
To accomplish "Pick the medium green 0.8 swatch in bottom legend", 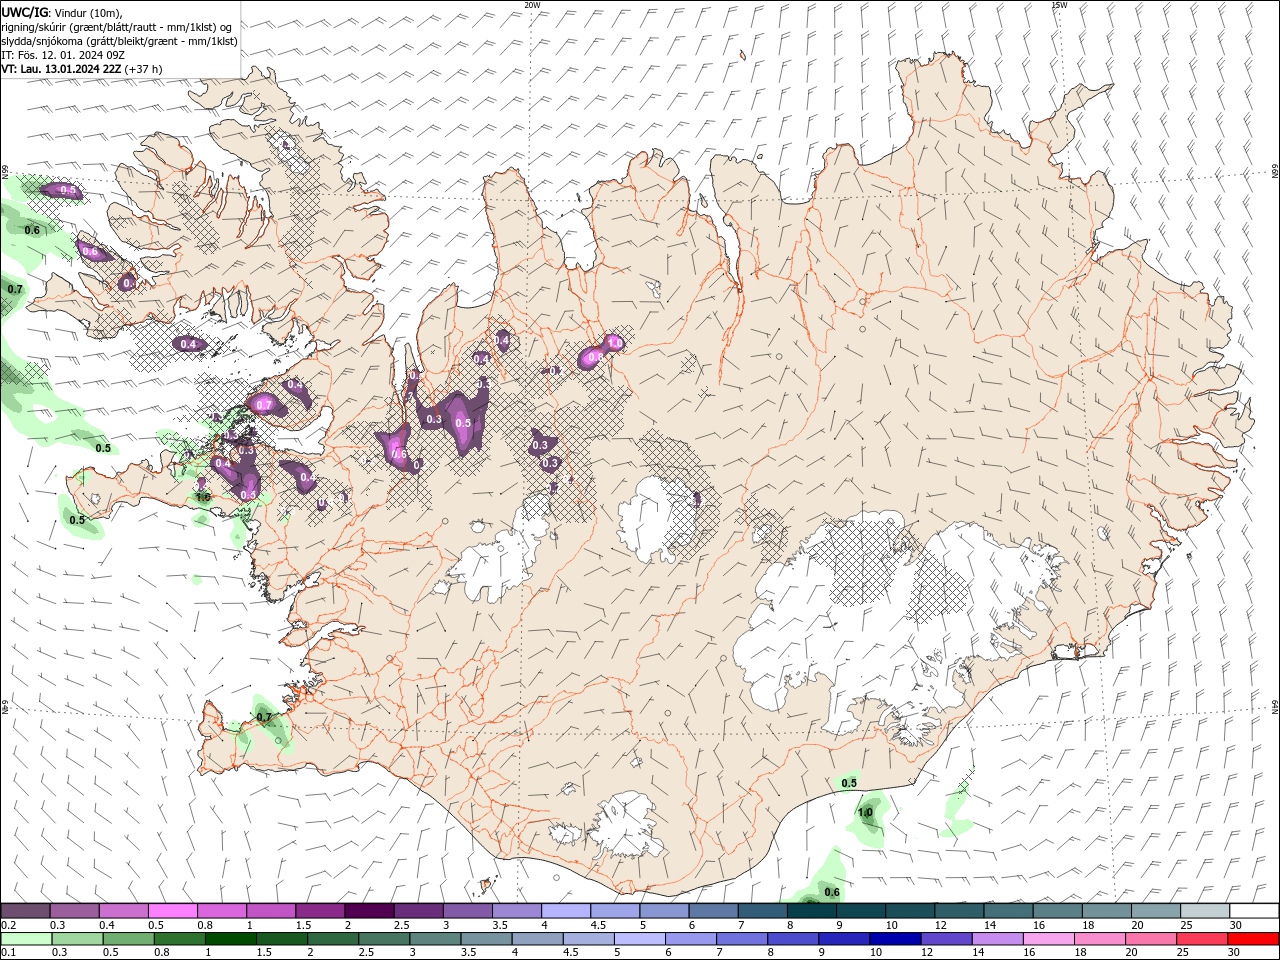I will click(x=179, y=939).
